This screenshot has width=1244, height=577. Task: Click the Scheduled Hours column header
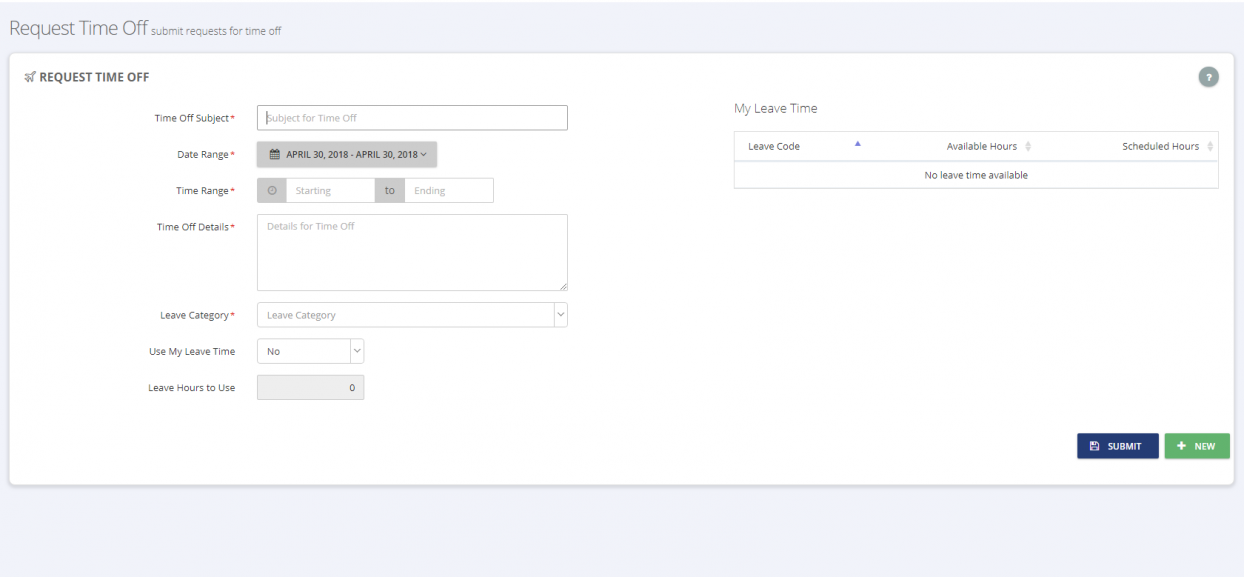click(x=1160, y=146)
